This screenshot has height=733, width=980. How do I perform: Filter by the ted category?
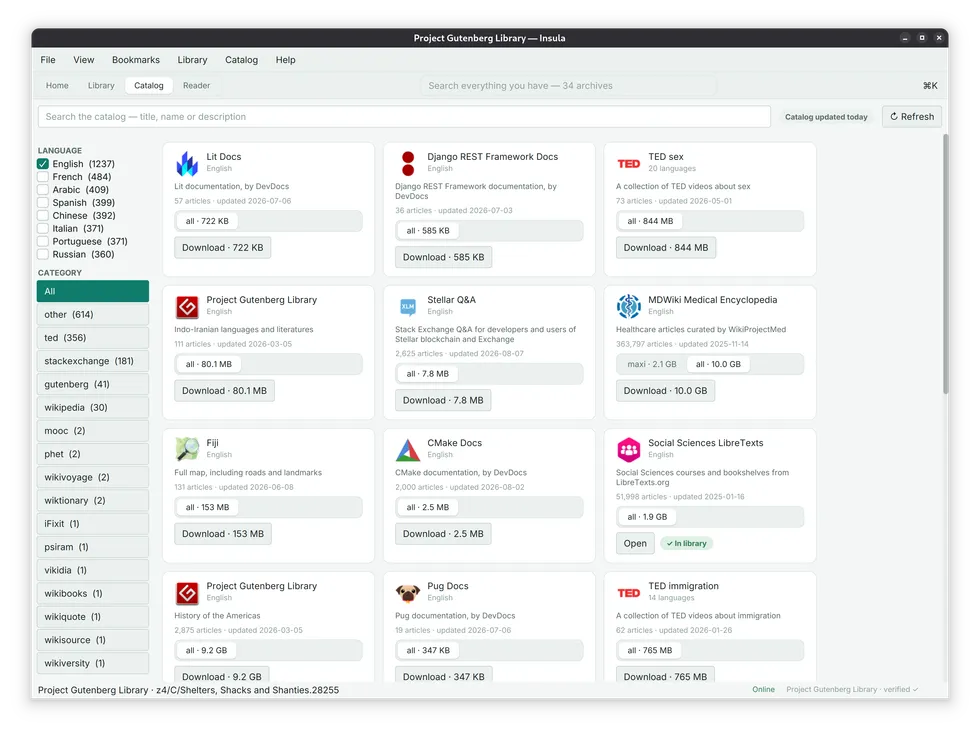click(92, 337)
